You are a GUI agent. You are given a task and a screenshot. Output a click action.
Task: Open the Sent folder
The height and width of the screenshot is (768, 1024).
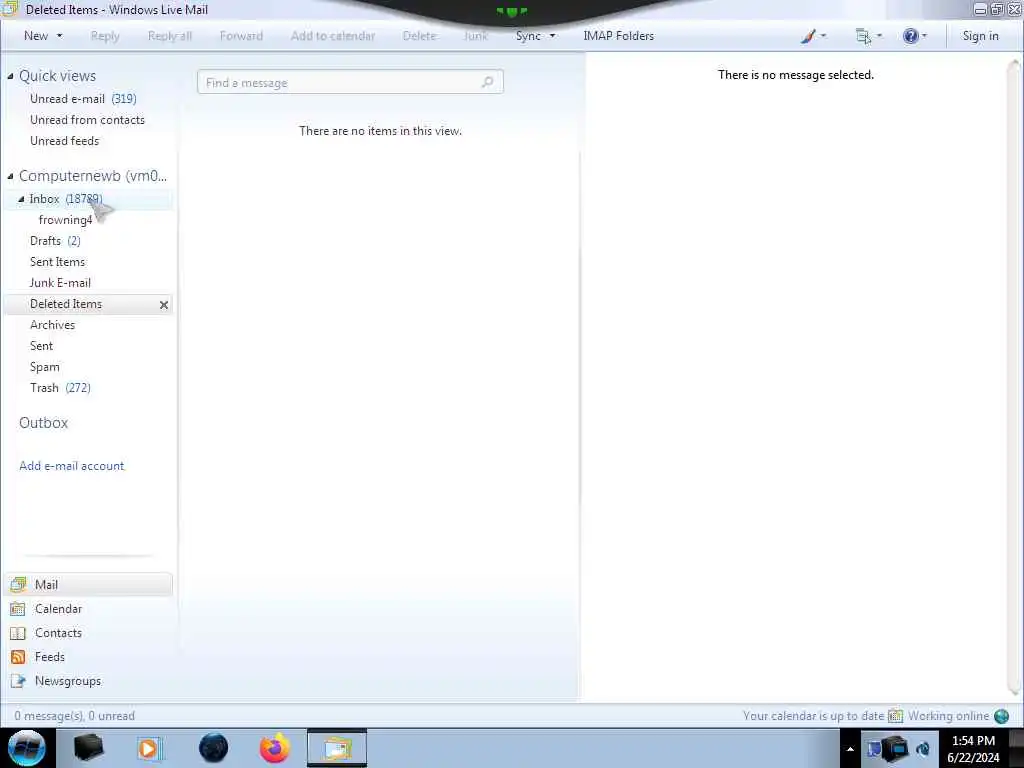click(41, 345)
